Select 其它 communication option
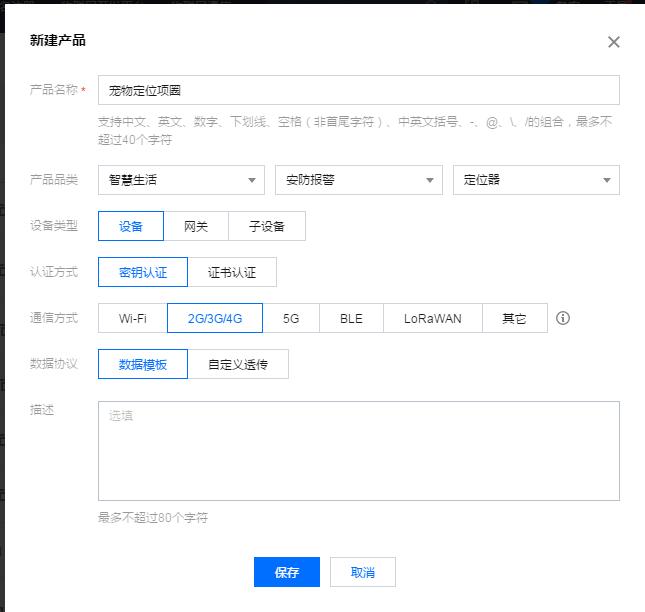The image size is (645, 612). [515, 318]
